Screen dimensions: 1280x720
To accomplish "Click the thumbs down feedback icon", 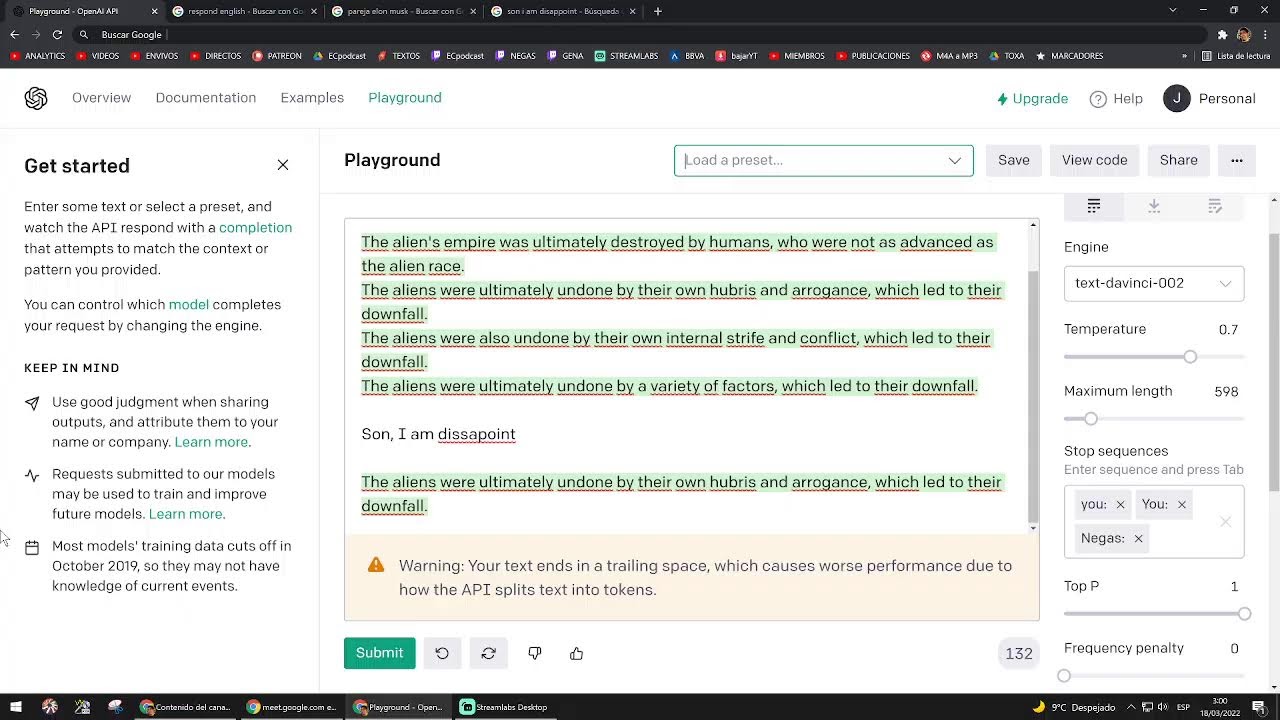I will [535, 653].
